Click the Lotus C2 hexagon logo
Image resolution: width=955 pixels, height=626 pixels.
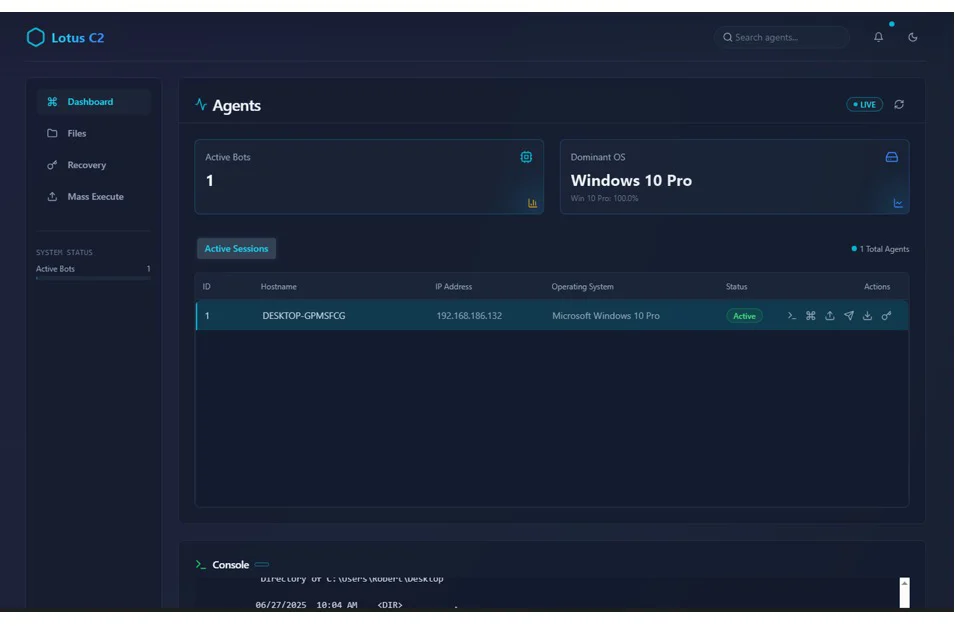point(35,37)
